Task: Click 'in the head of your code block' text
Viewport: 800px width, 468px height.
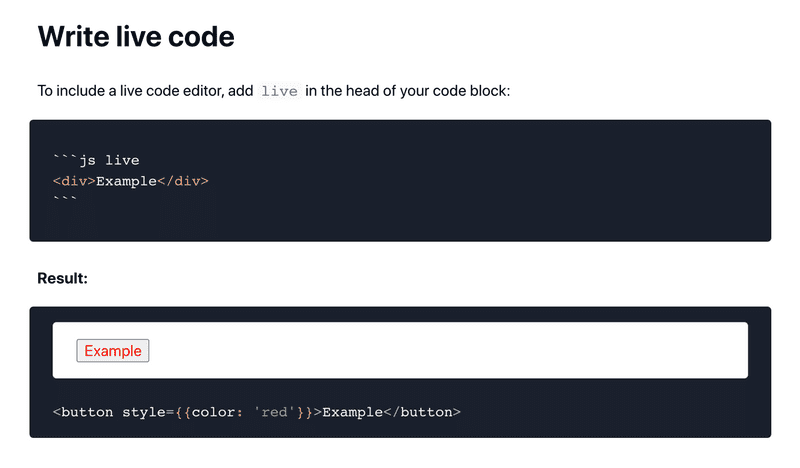Action: [408, 91]
